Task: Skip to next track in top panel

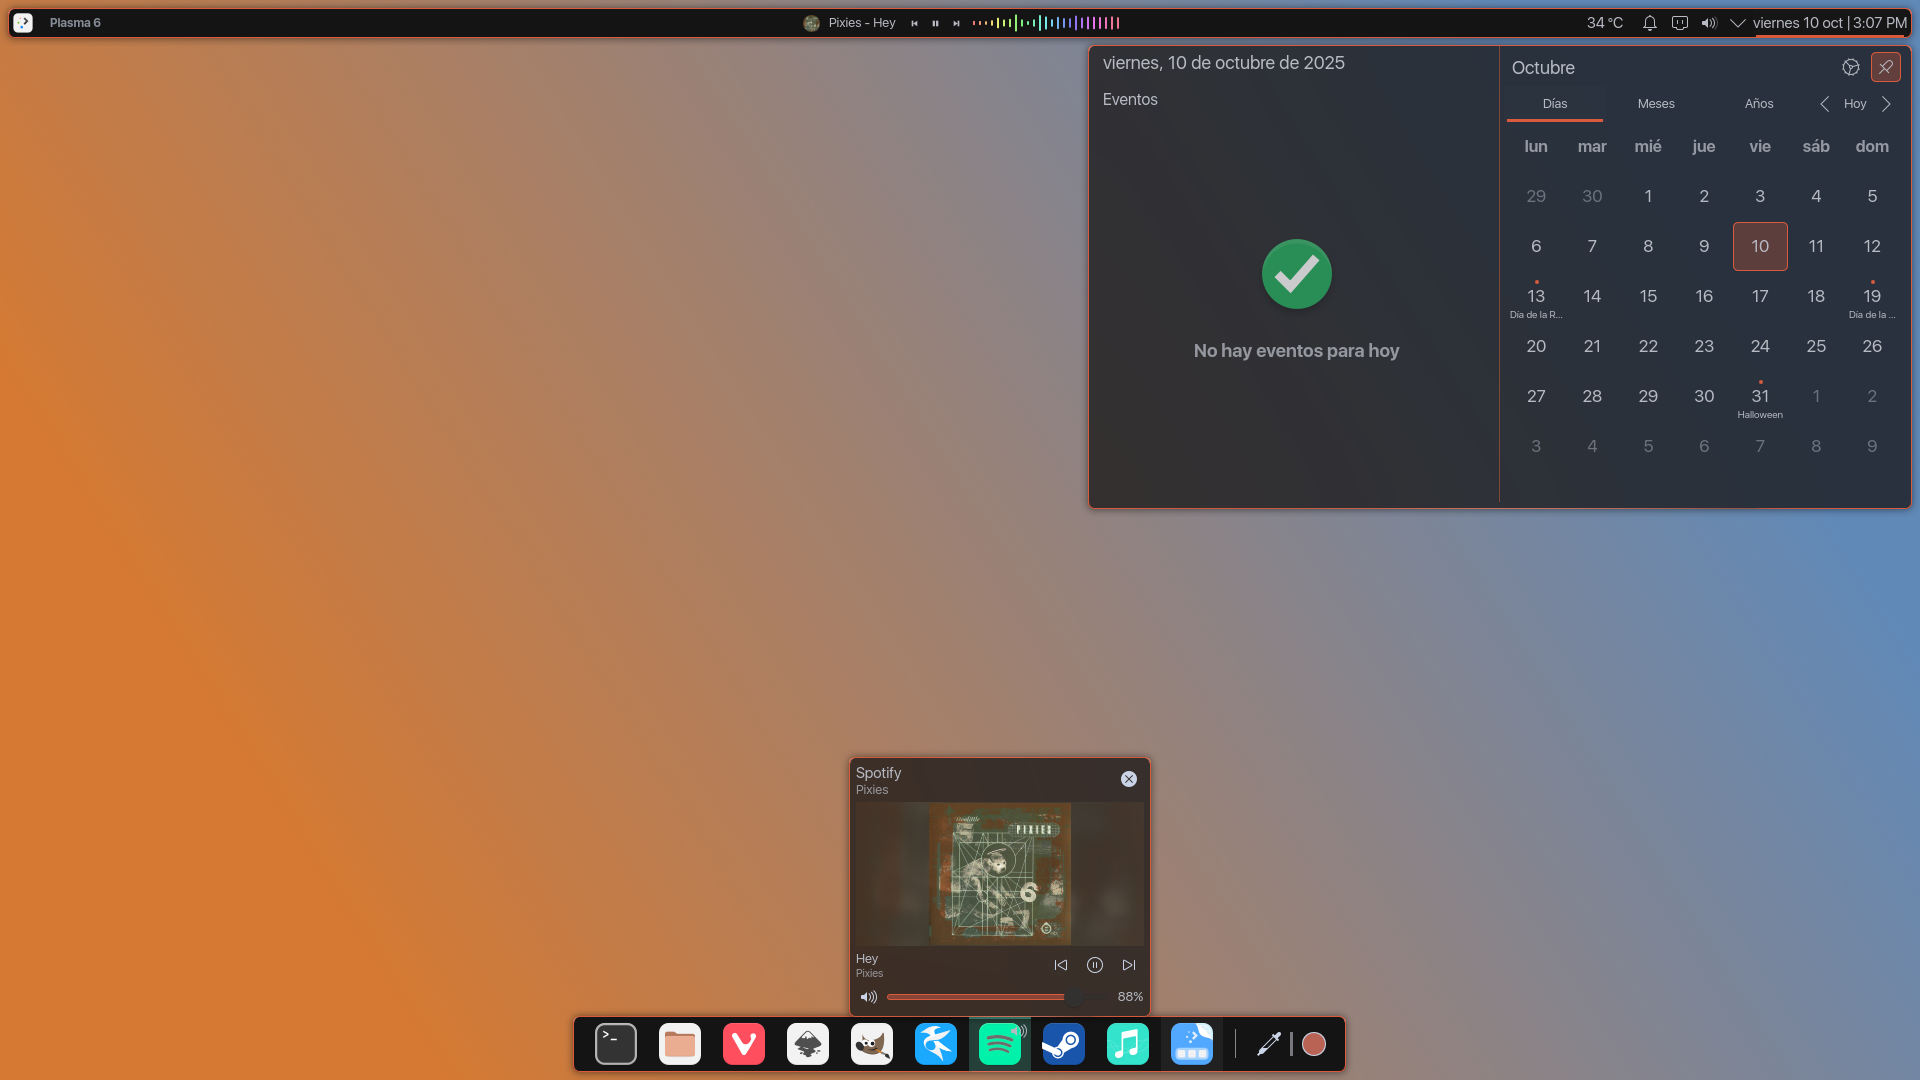Action: coord(956,23)
